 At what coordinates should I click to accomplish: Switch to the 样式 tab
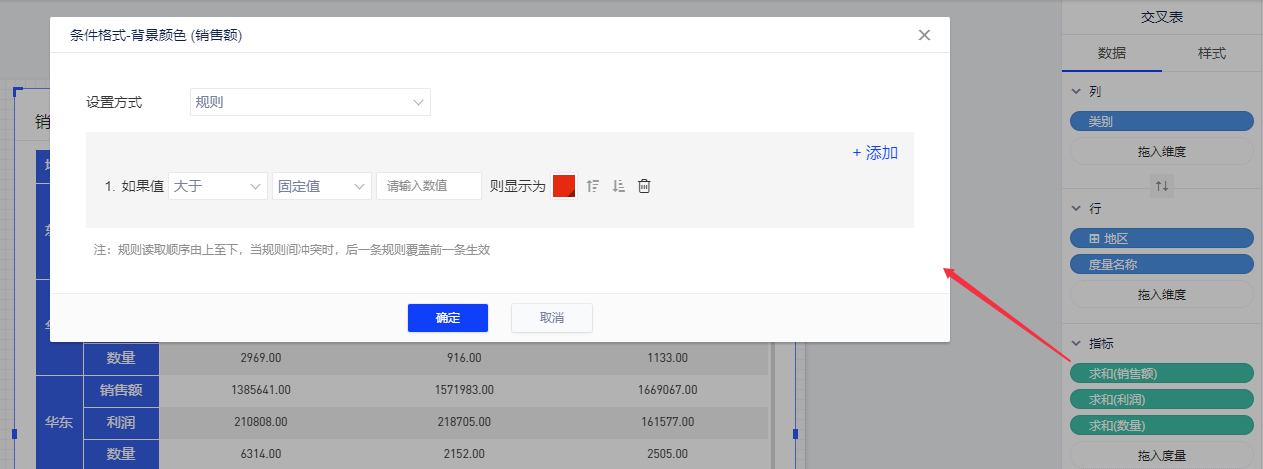[1212, 54]
